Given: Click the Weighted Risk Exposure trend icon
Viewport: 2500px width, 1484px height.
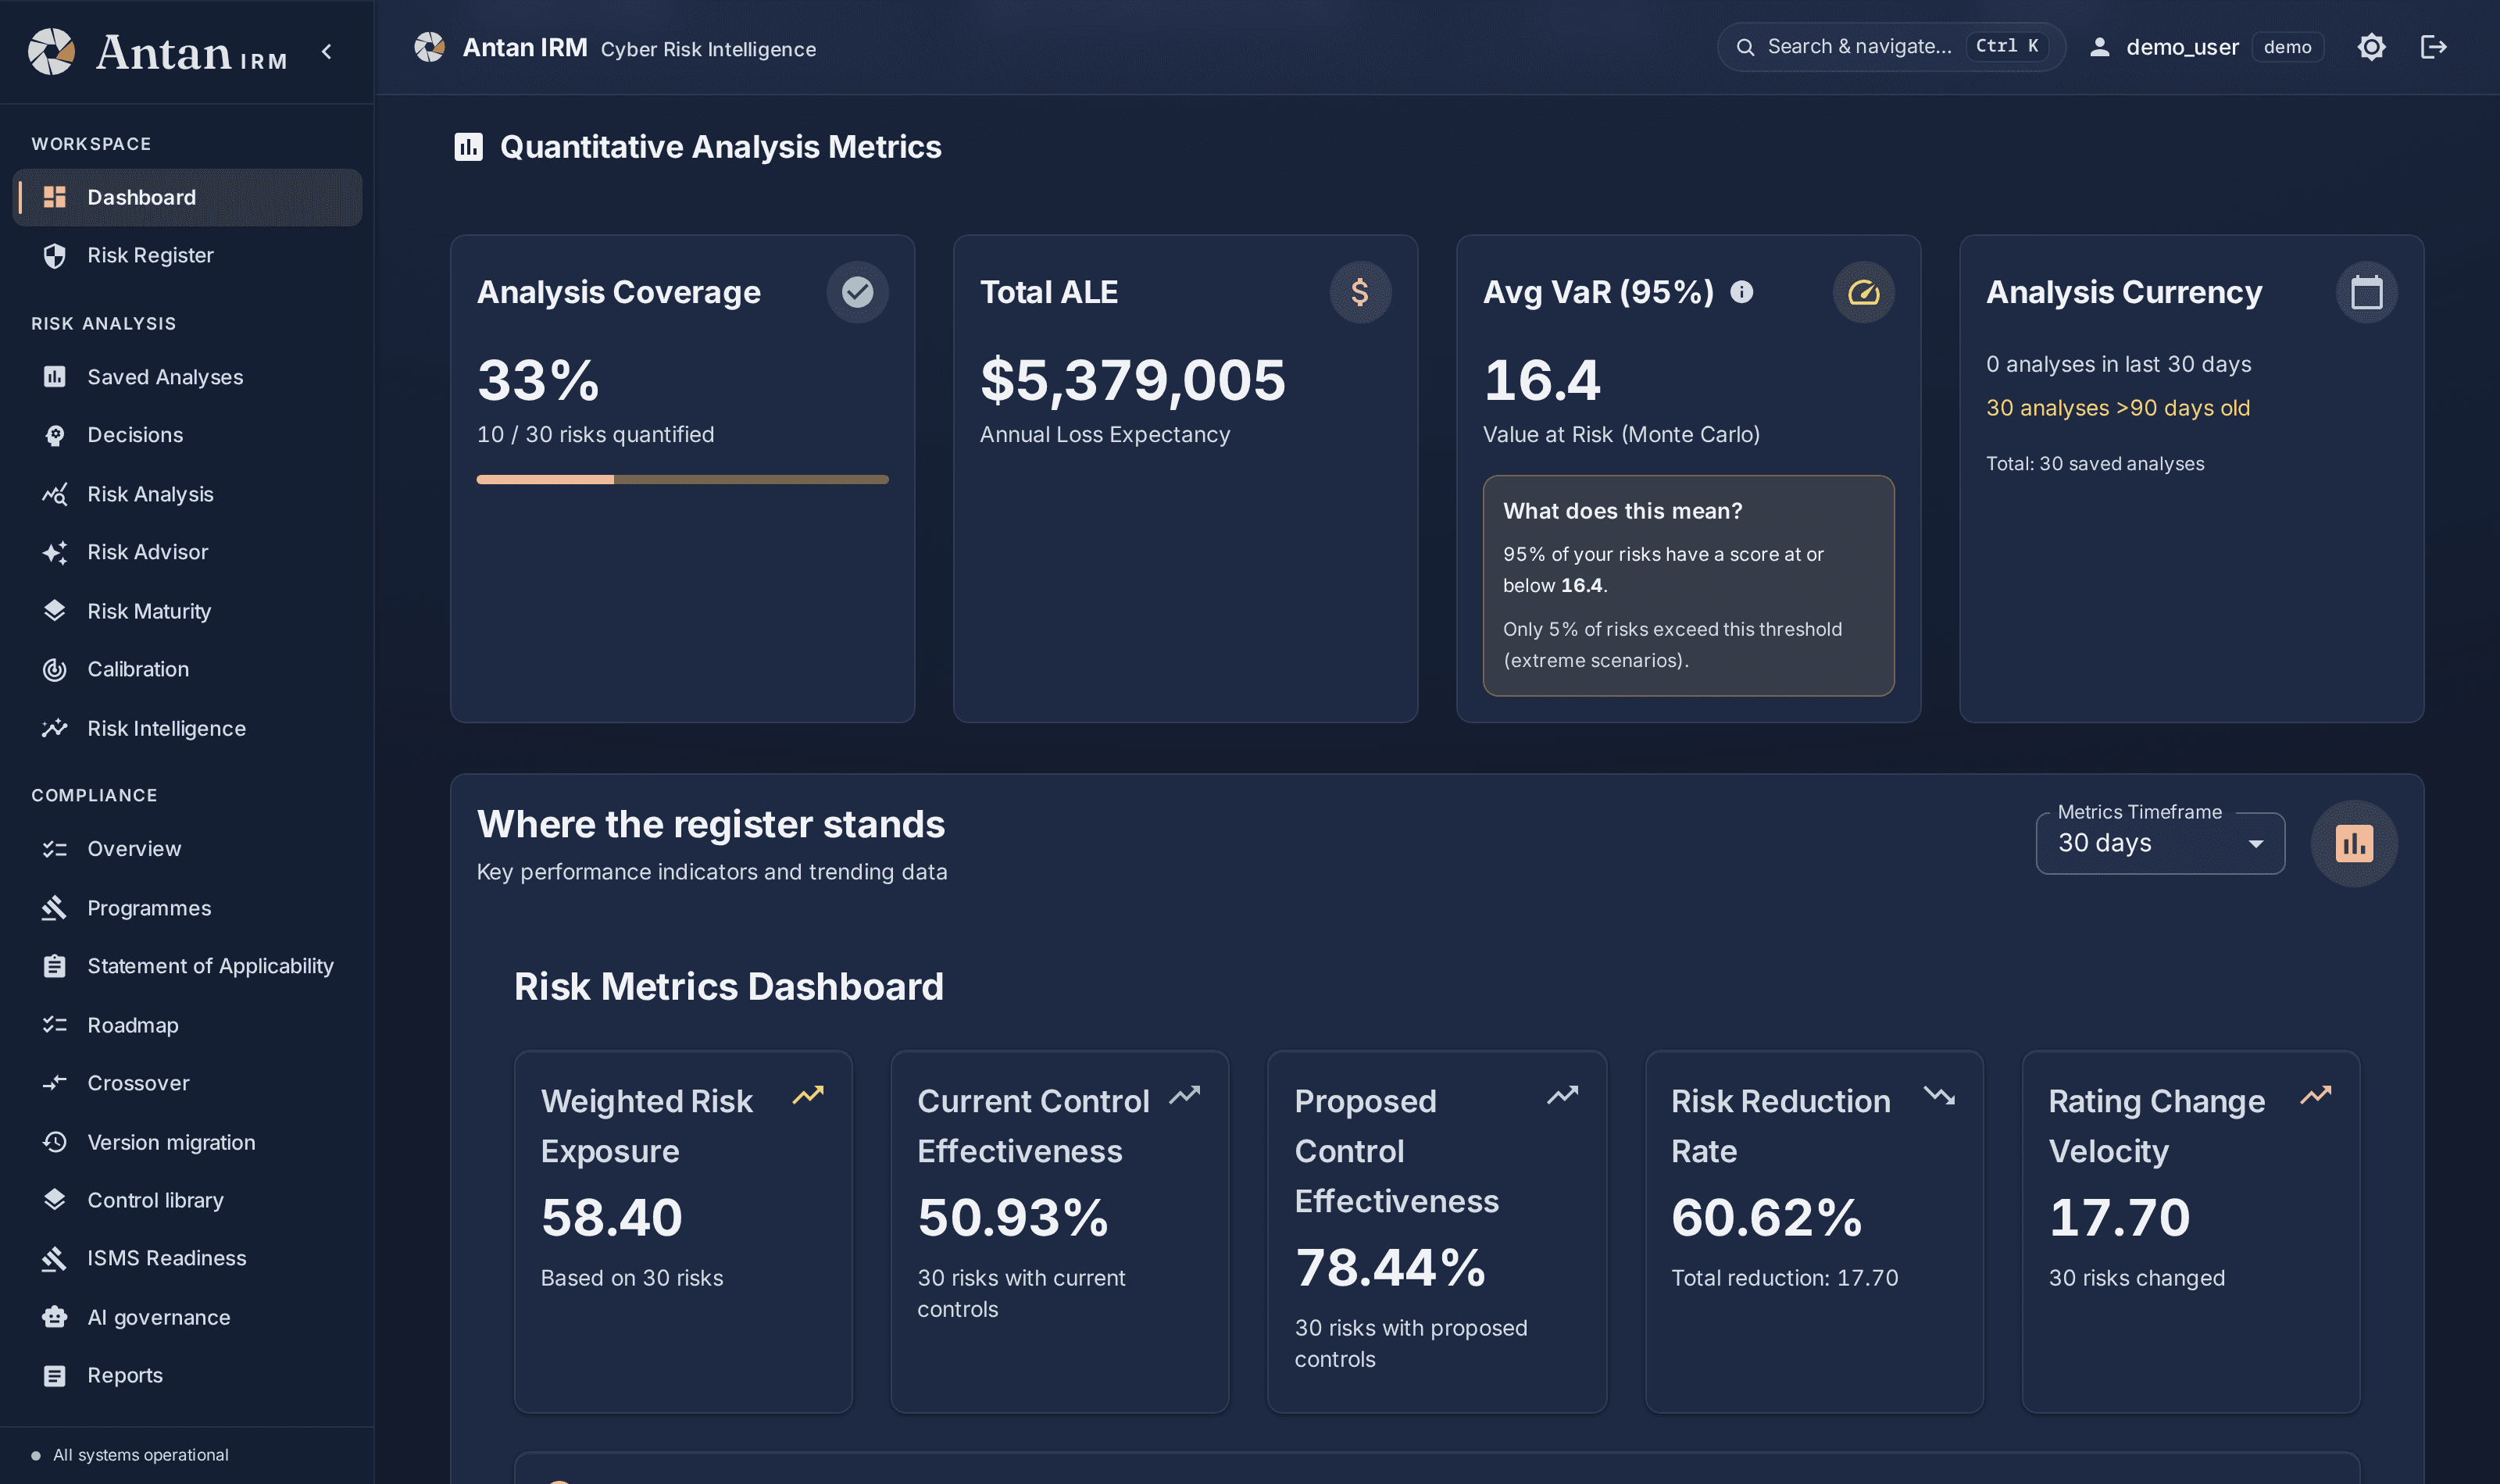Looking at the screenshot, I should (808, 1095).
